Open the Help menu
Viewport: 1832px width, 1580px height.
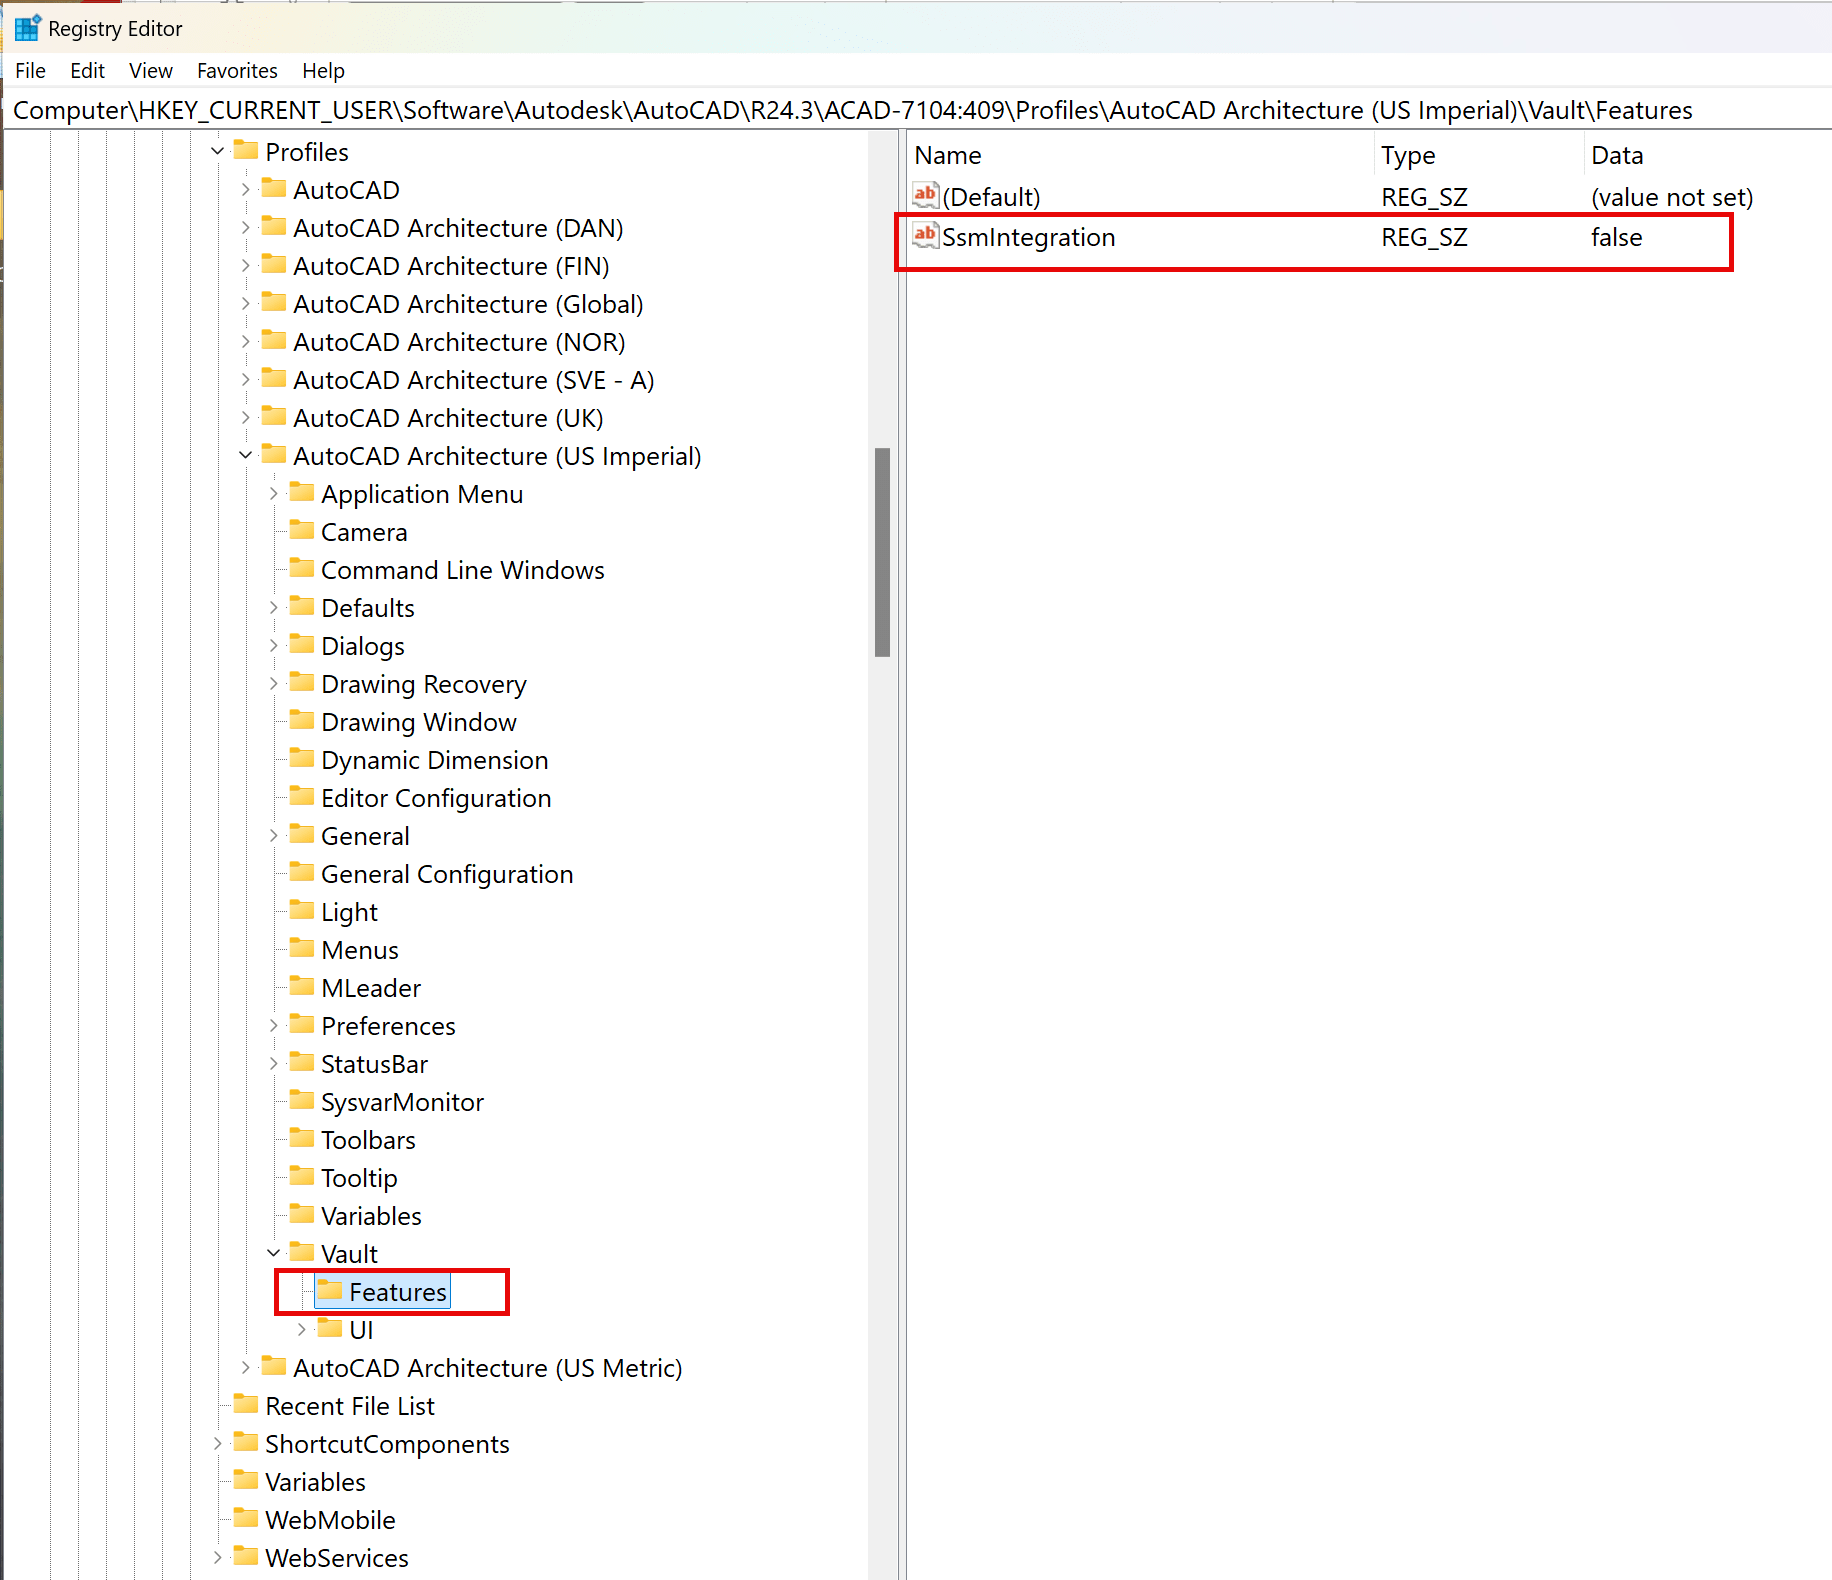coord(323,71)
